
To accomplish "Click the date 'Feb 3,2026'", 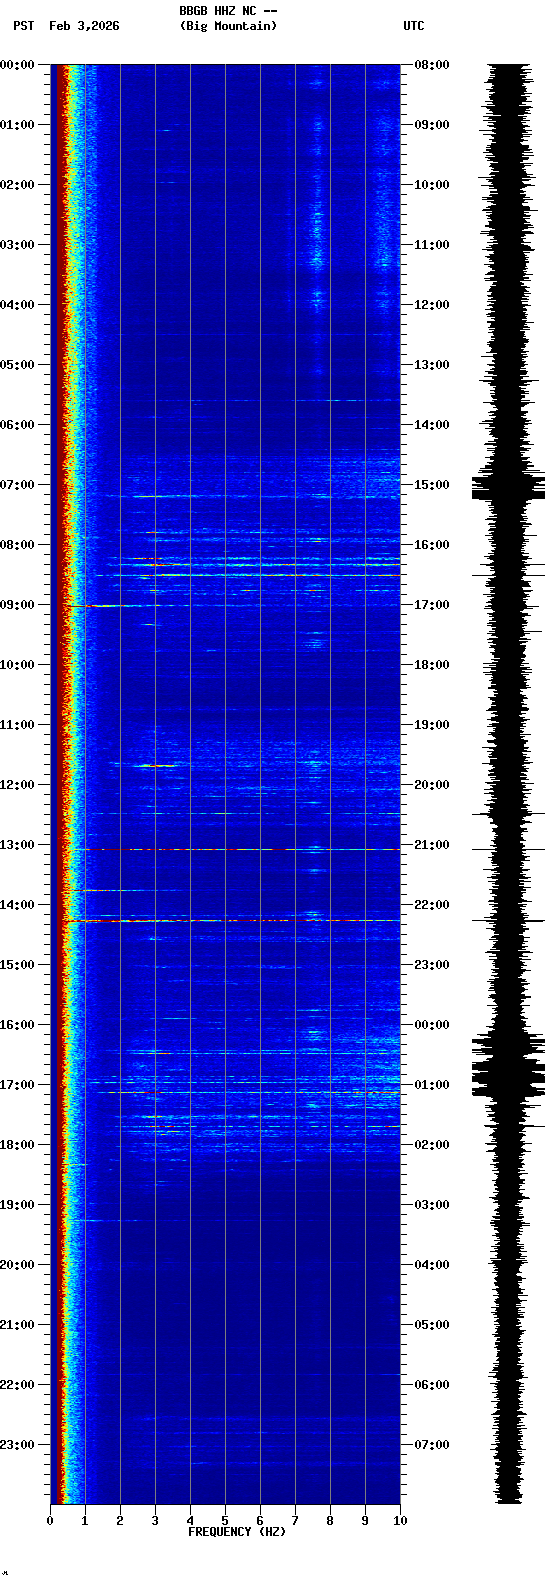I will point(84,26).
